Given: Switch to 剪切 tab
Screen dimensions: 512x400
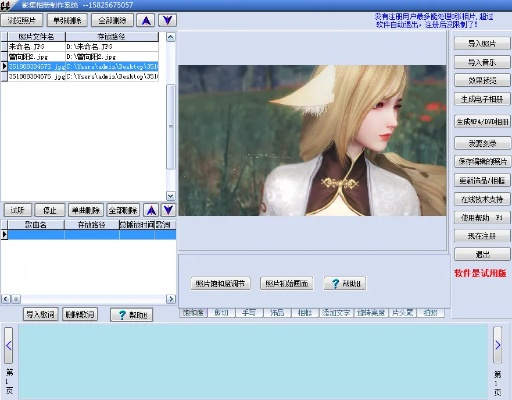Looking at the screenshot, I should pyautogui.click(x=221, y=313).
